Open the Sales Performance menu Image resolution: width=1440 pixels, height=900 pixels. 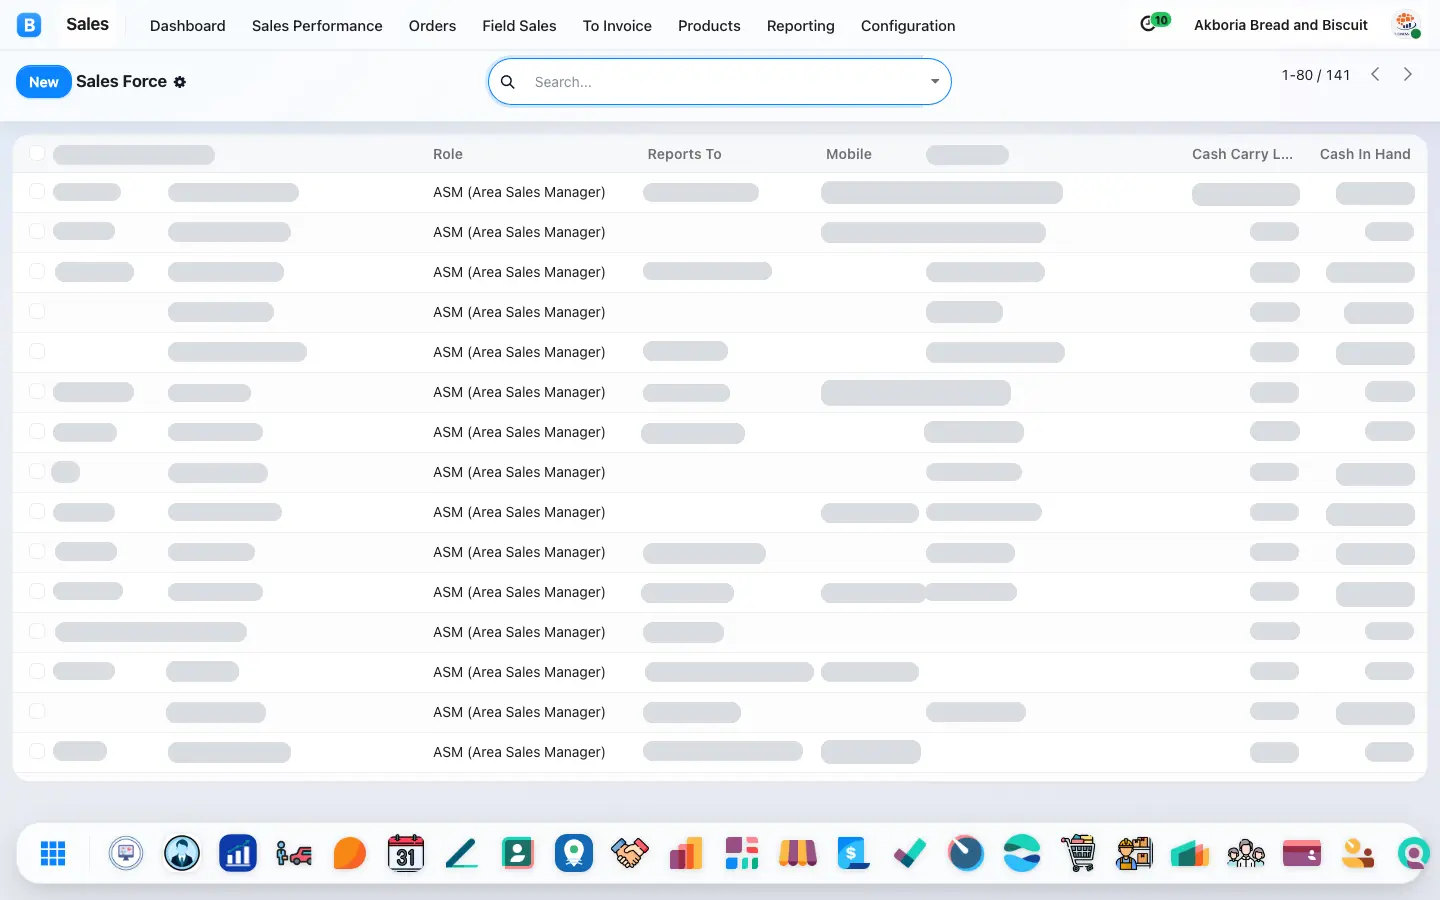pos(317,26)
